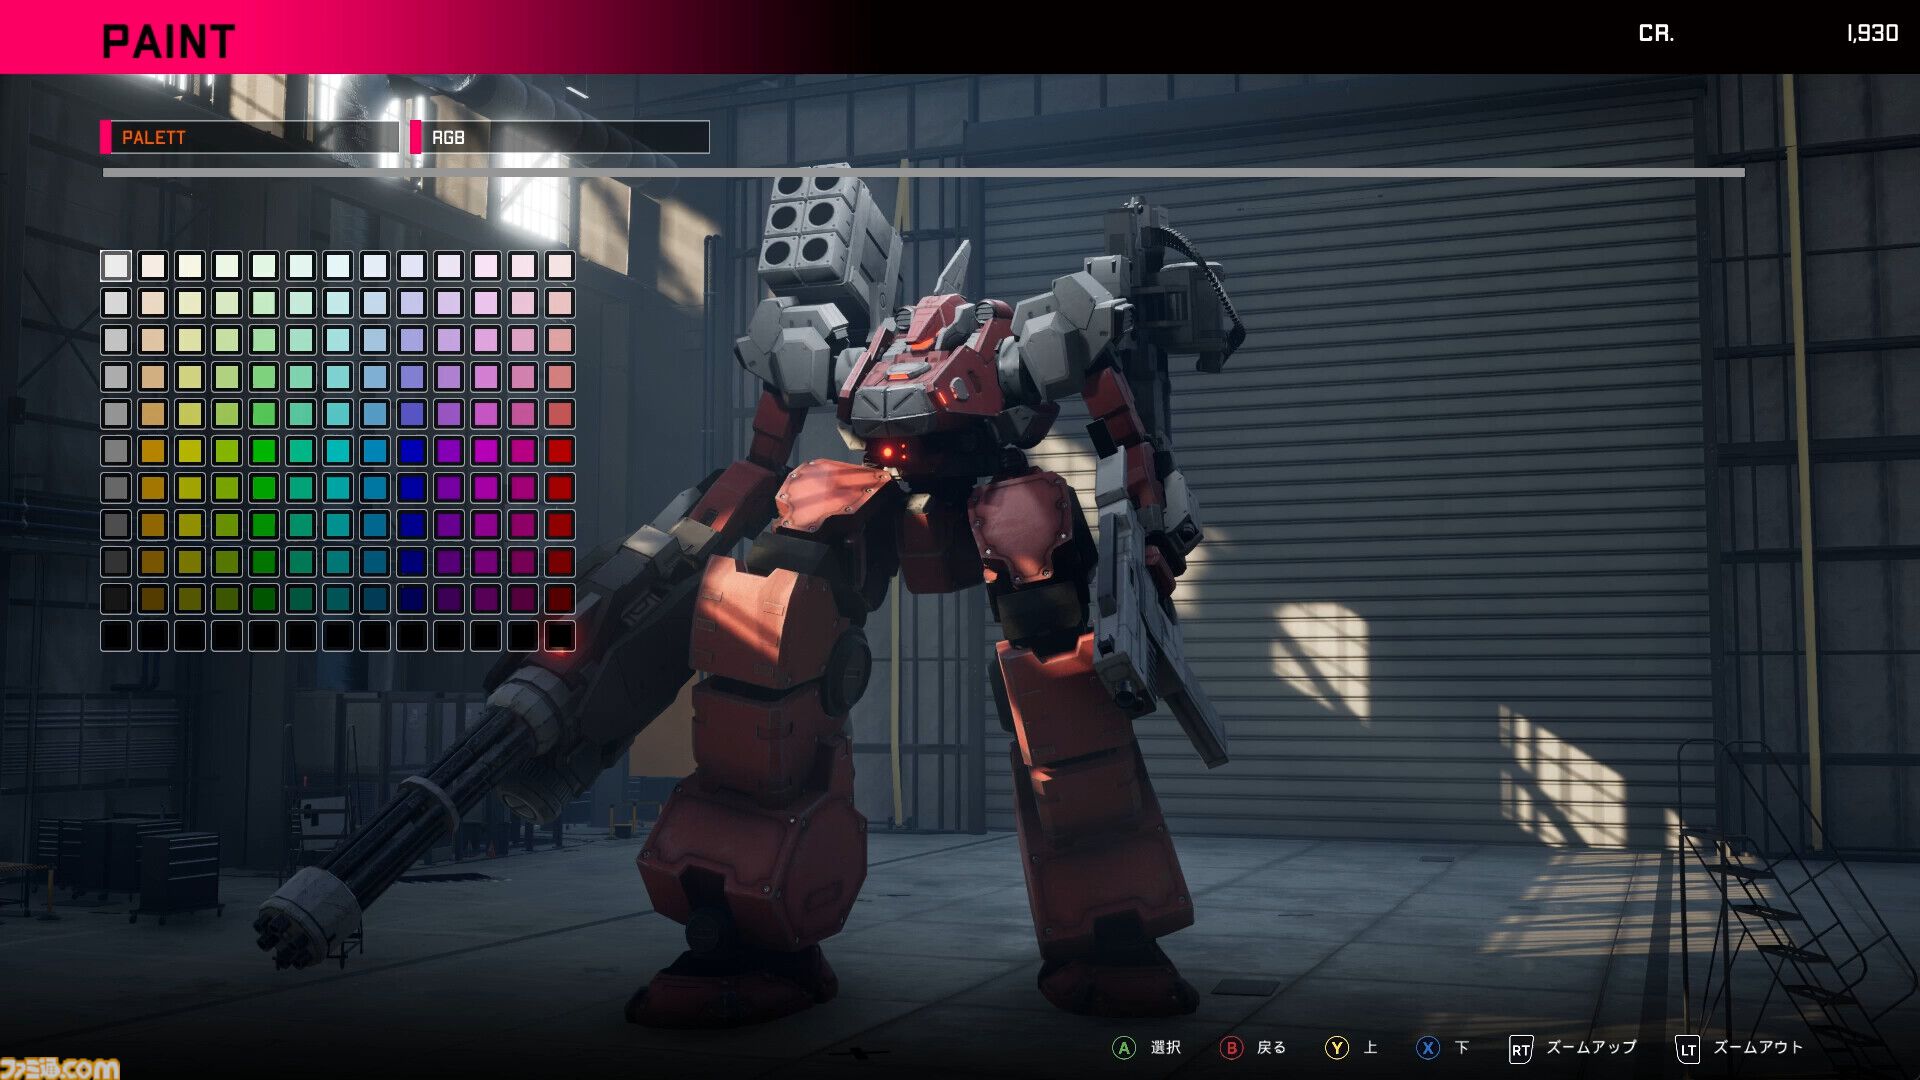The width and height of the screenshot is (1920, 1080).
Task: Pick the dark magenta swatch in the ninth row, eleventh column
Action: [486, 561]
